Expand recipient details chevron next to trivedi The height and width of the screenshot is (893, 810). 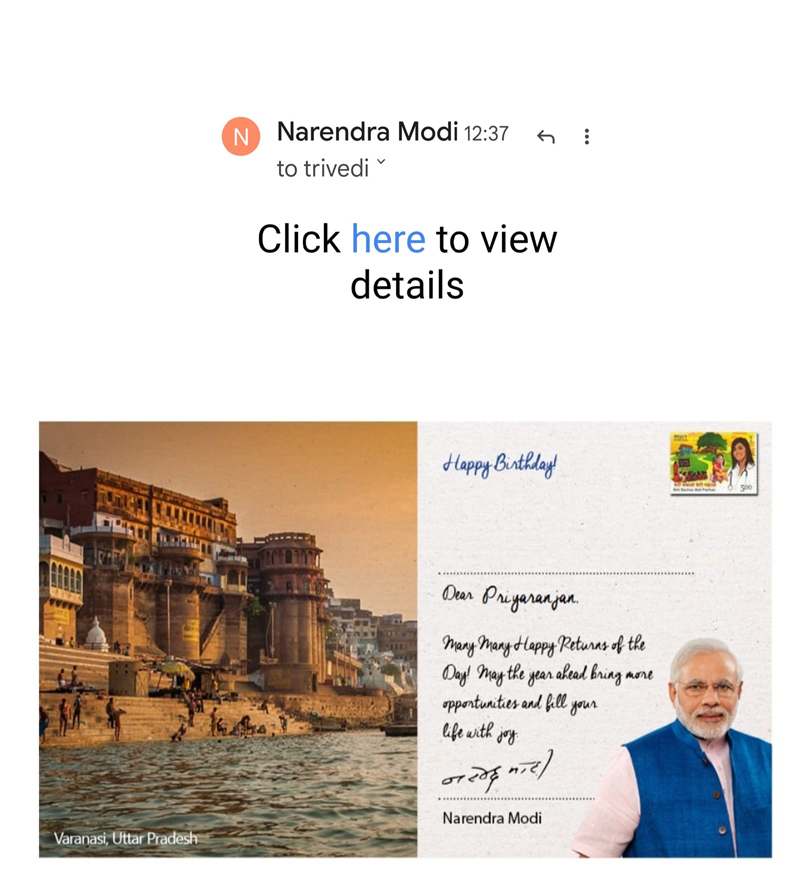pos(381,162)
